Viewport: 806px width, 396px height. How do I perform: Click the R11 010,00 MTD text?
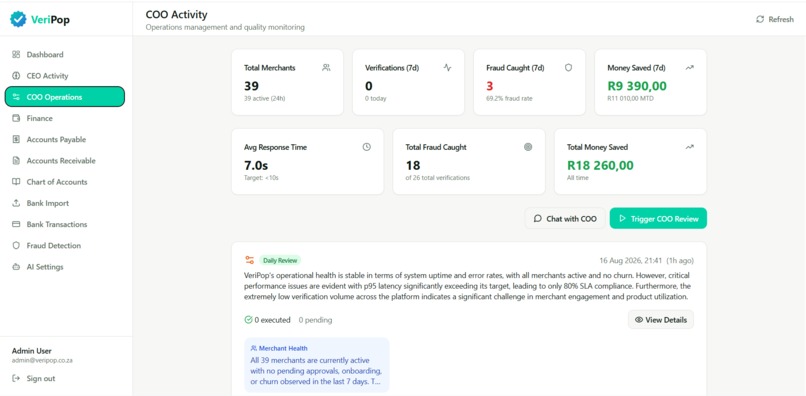[x=631, y=98]
